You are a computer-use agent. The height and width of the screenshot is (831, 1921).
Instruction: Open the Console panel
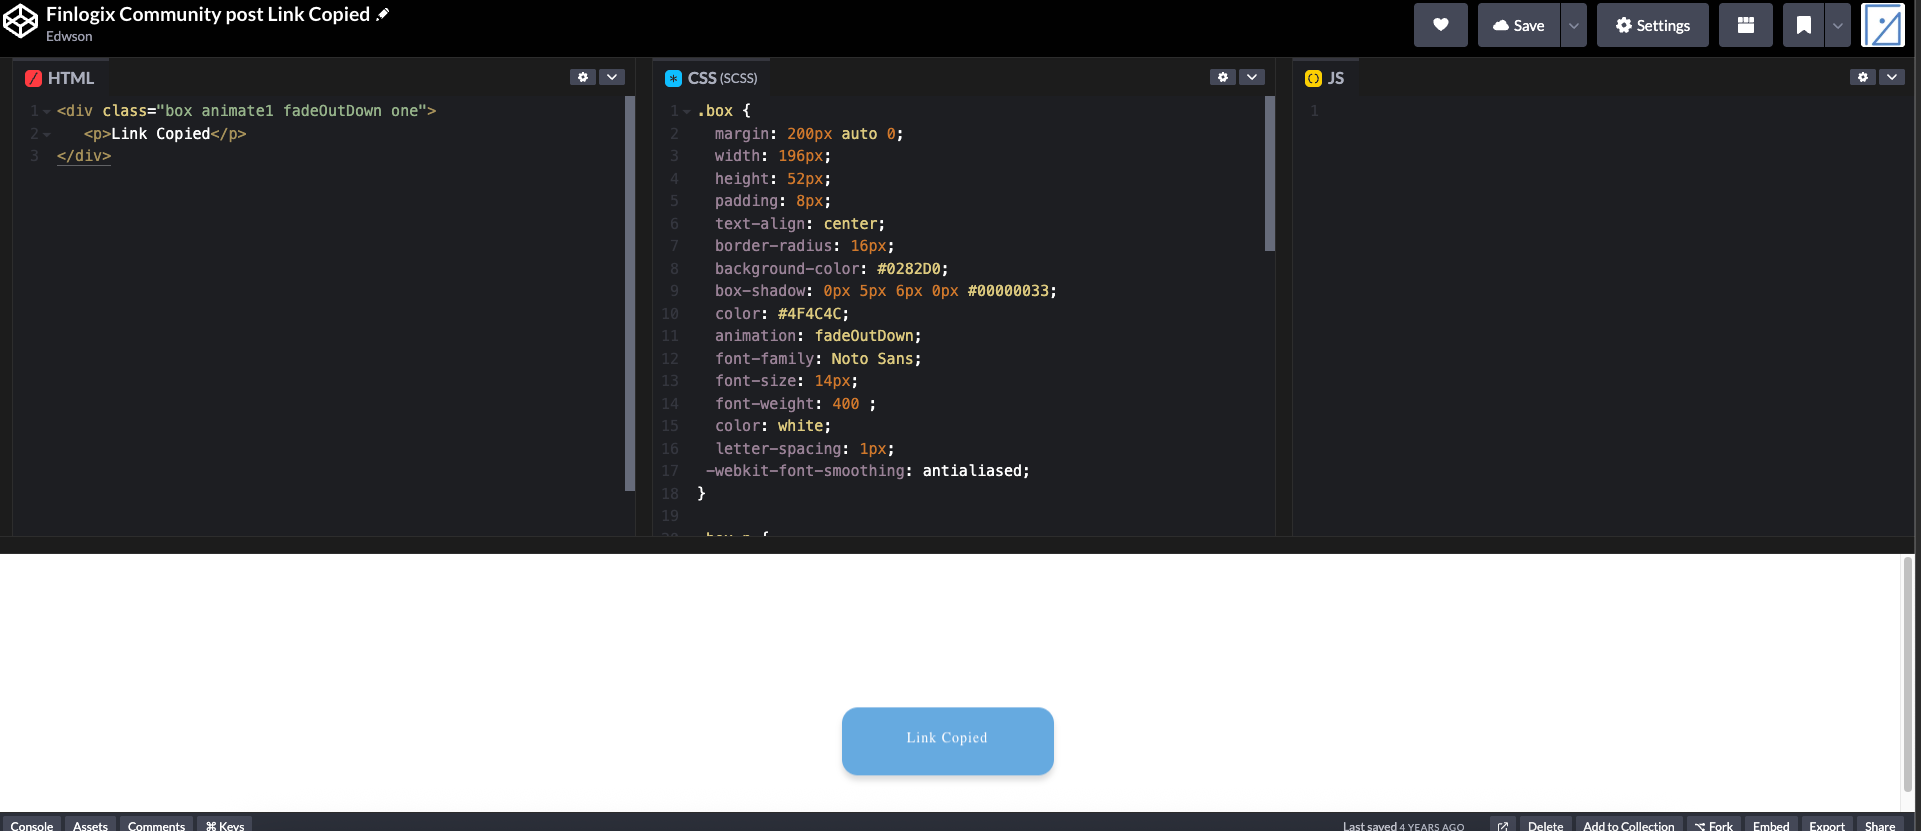pyautogui.click(x=32, y=825)
